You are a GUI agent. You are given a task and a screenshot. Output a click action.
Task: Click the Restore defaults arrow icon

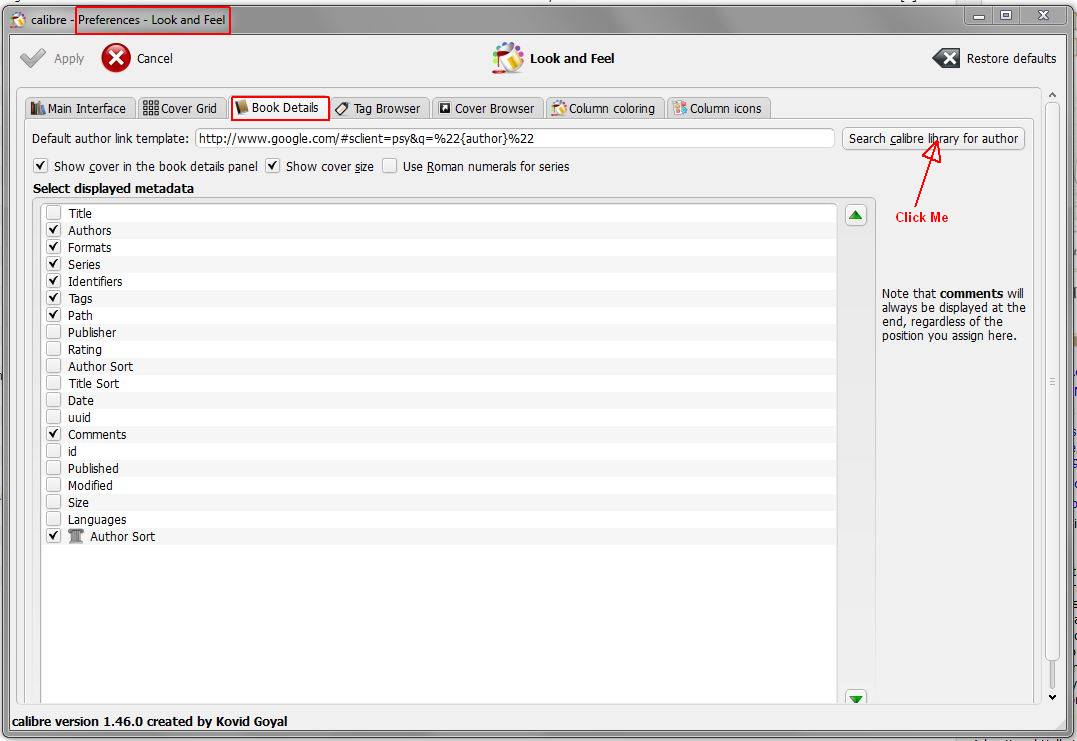pyautogui.click(x=946, y=58)
